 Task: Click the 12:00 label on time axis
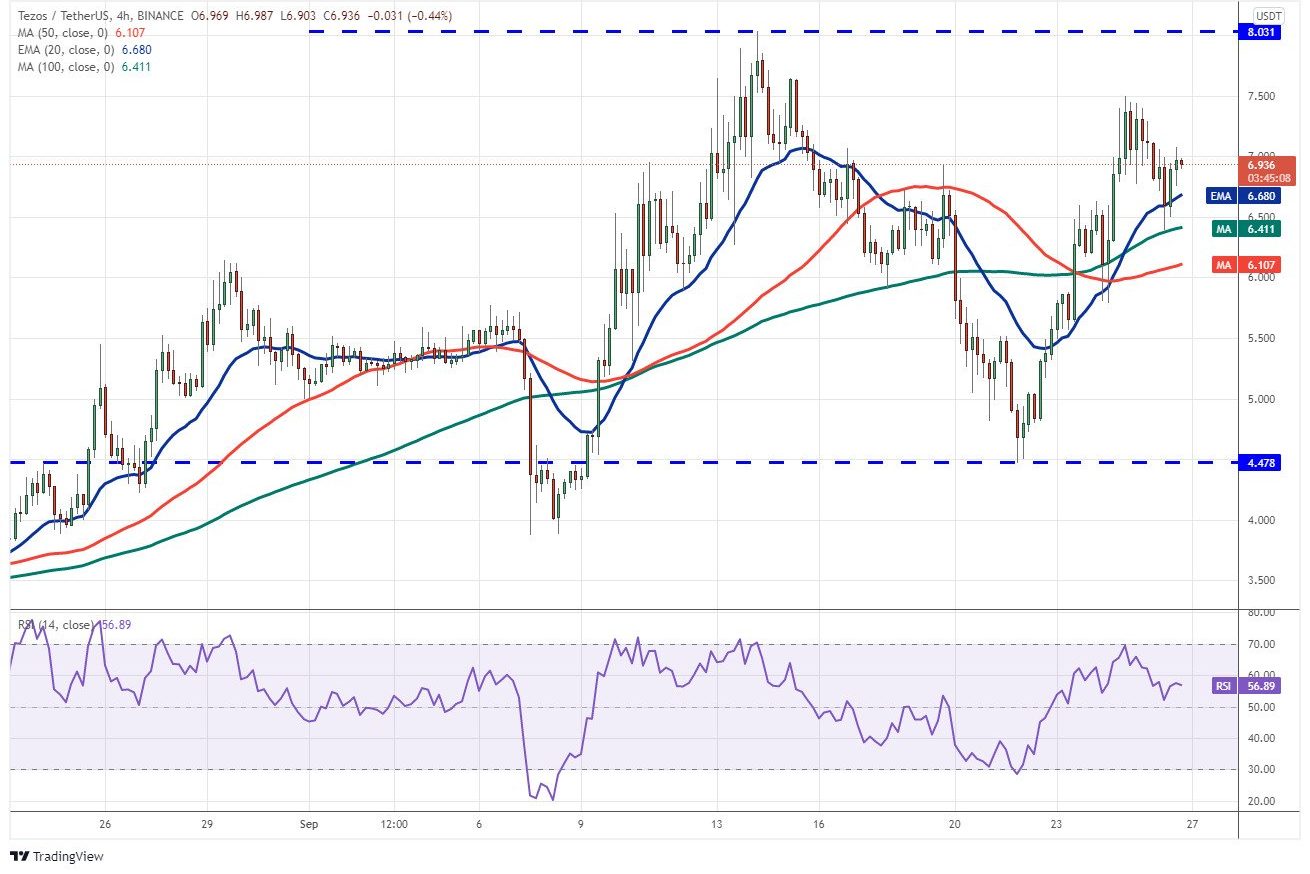[395, 825]
